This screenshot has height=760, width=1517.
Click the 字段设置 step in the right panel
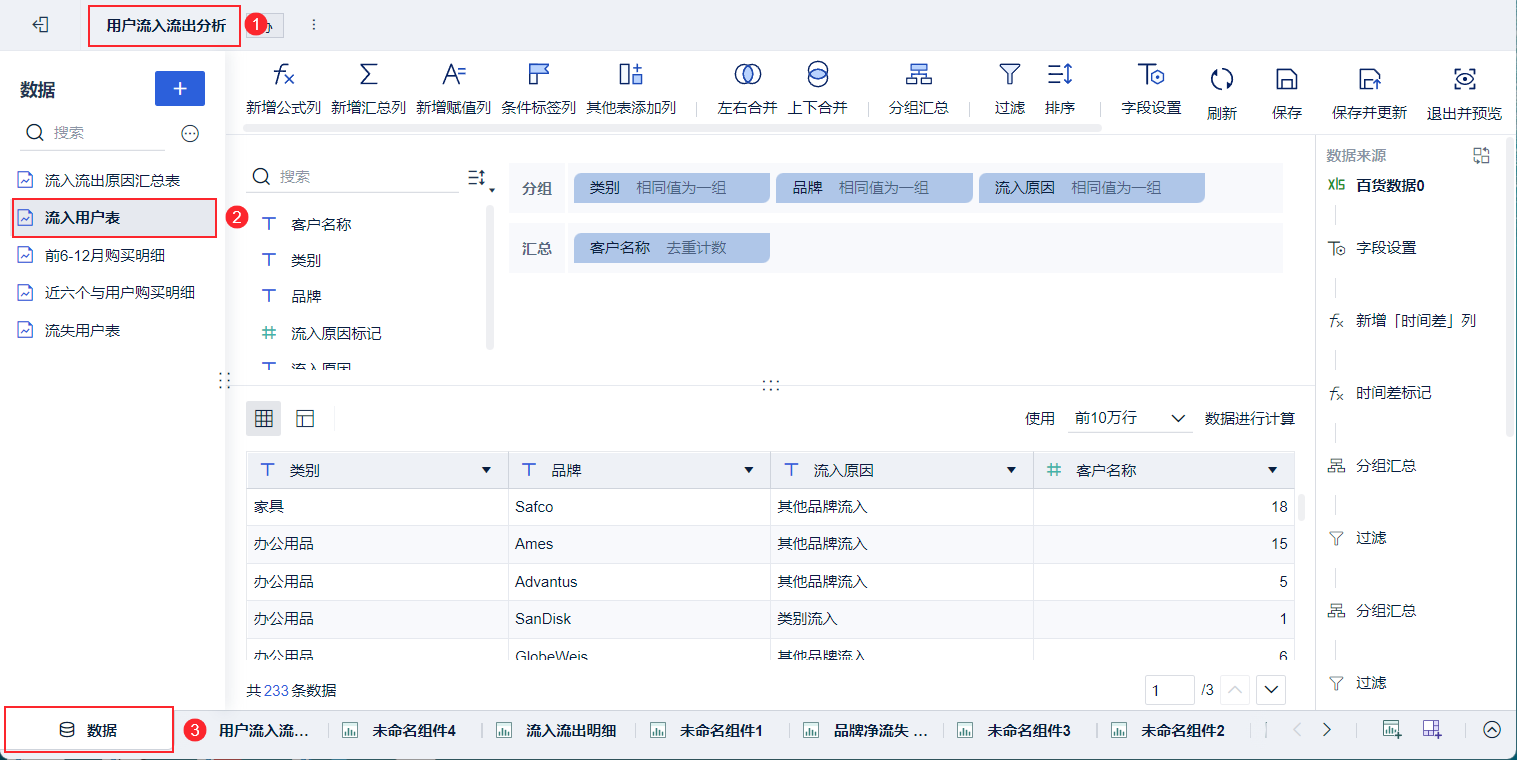(1371, 248)
